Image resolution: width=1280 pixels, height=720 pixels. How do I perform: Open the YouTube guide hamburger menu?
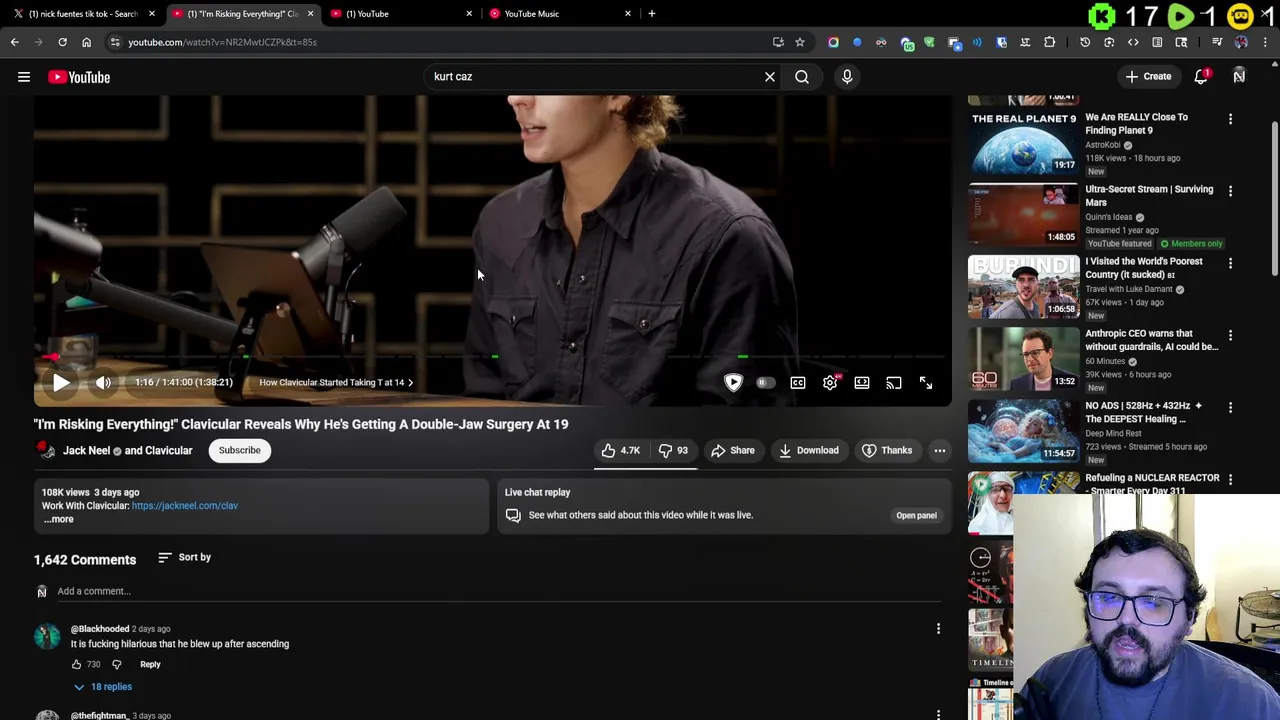[x=24, y=77]
